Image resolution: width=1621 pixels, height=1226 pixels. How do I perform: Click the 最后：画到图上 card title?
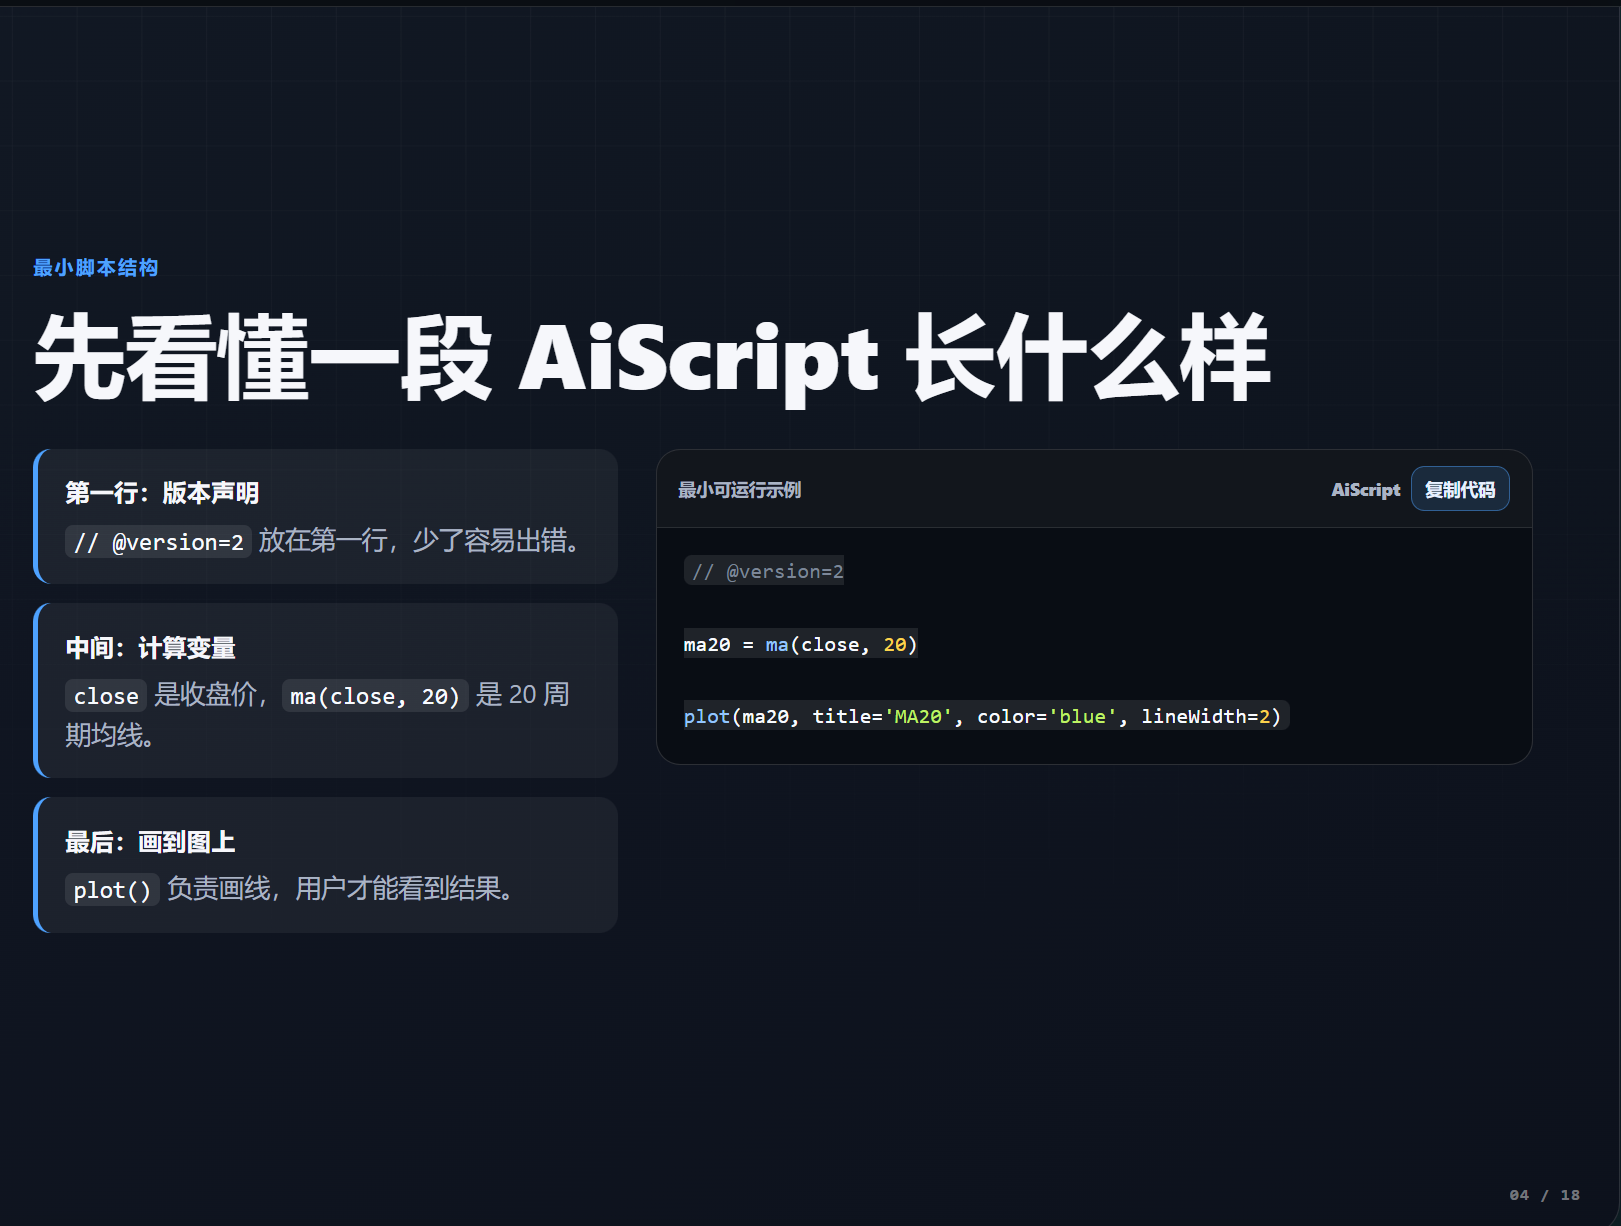150,842
